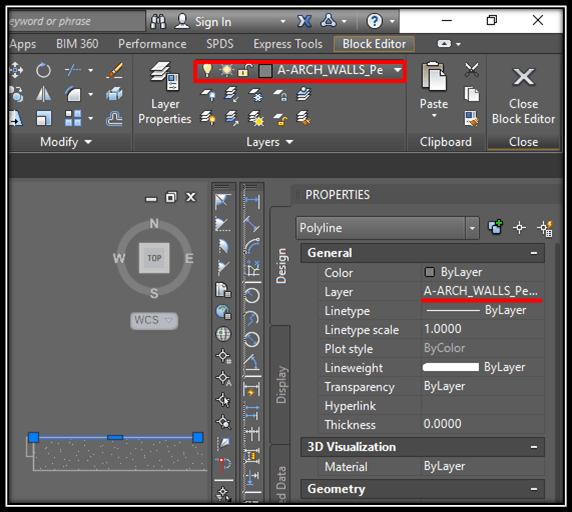Select the Design palette tab
Viewport: 572px width, 512px height.
(x=281, y=265)
